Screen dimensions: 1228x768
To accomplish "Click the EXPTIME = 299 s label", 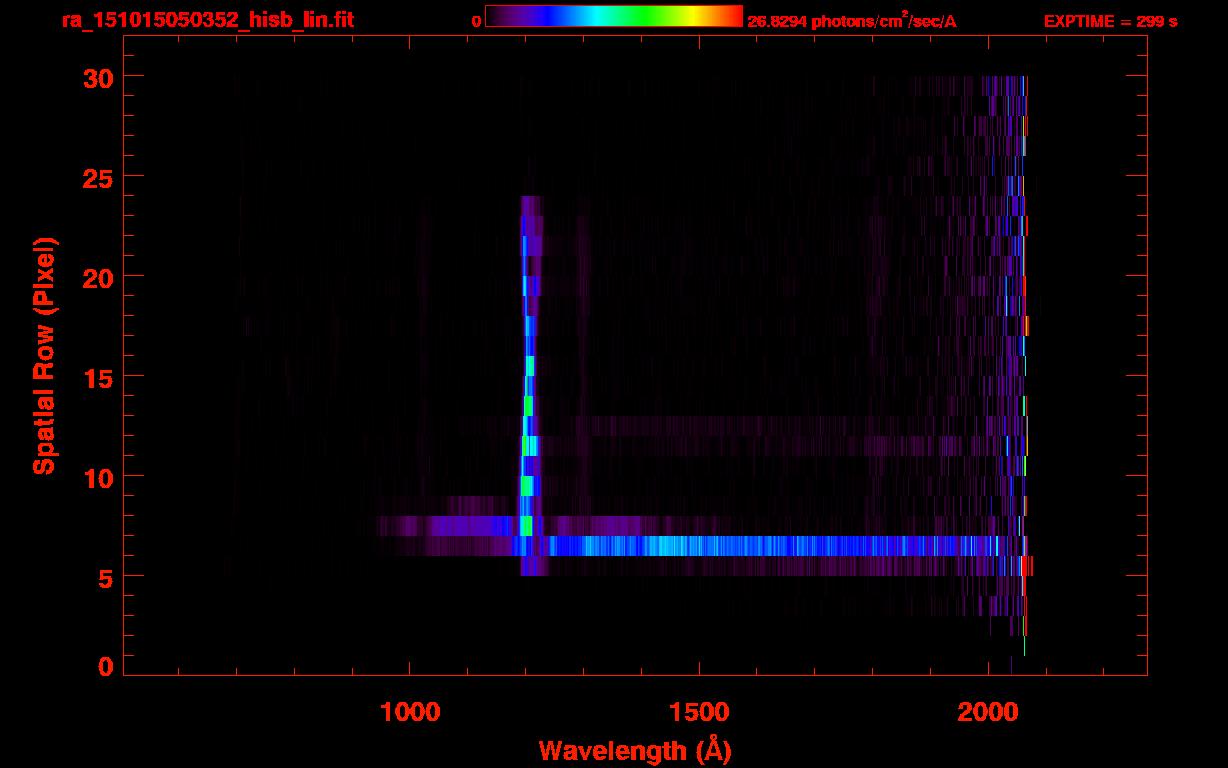I will (1110, 21).
